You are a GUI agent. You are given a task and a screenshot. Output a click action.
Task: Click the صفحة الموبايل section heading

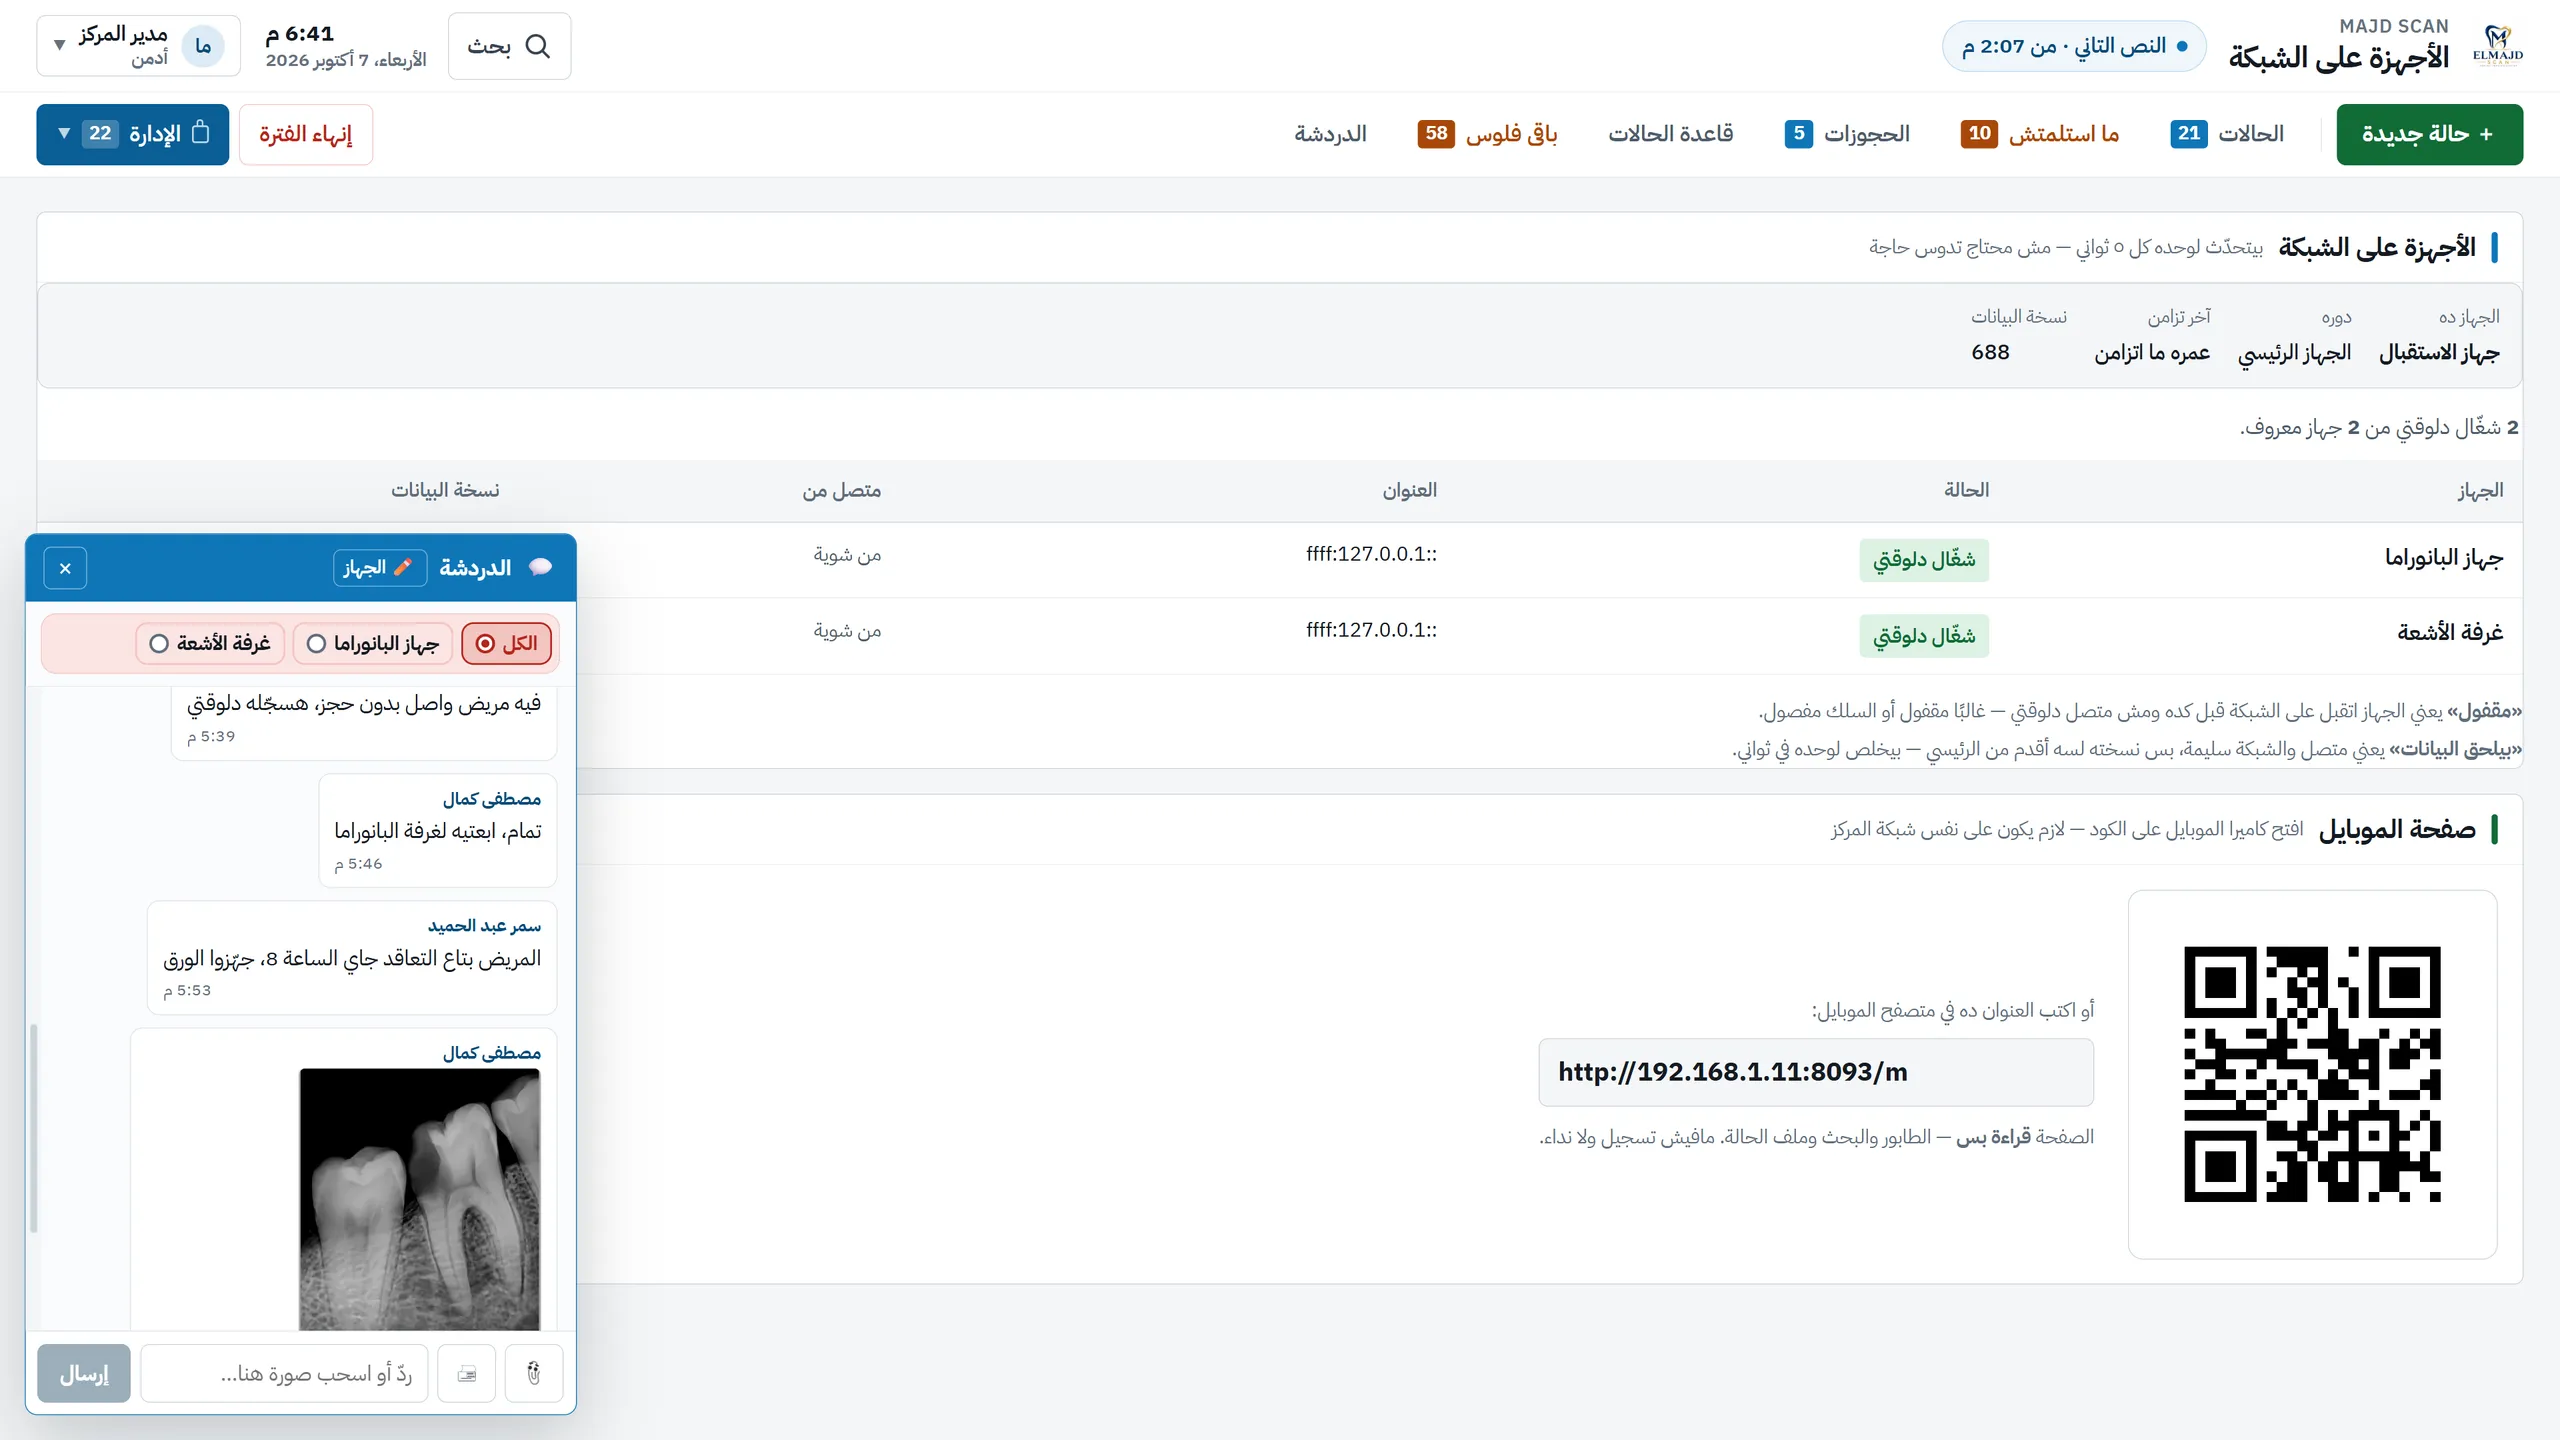pos(2397,829)
